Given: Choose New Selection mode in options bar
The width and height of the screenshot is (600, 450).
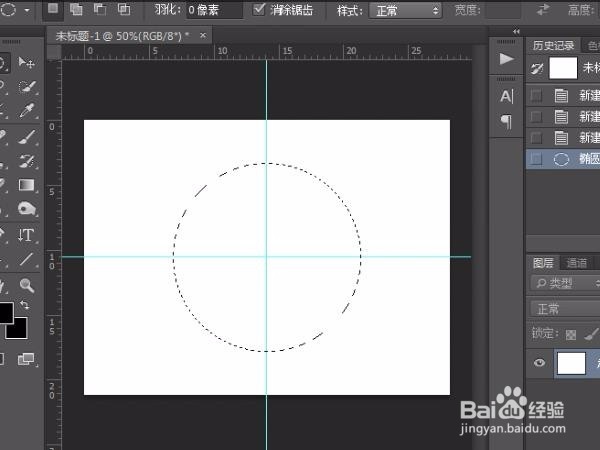Looking at the screenshot, I should pyautogui.click(x=53, y=10).
